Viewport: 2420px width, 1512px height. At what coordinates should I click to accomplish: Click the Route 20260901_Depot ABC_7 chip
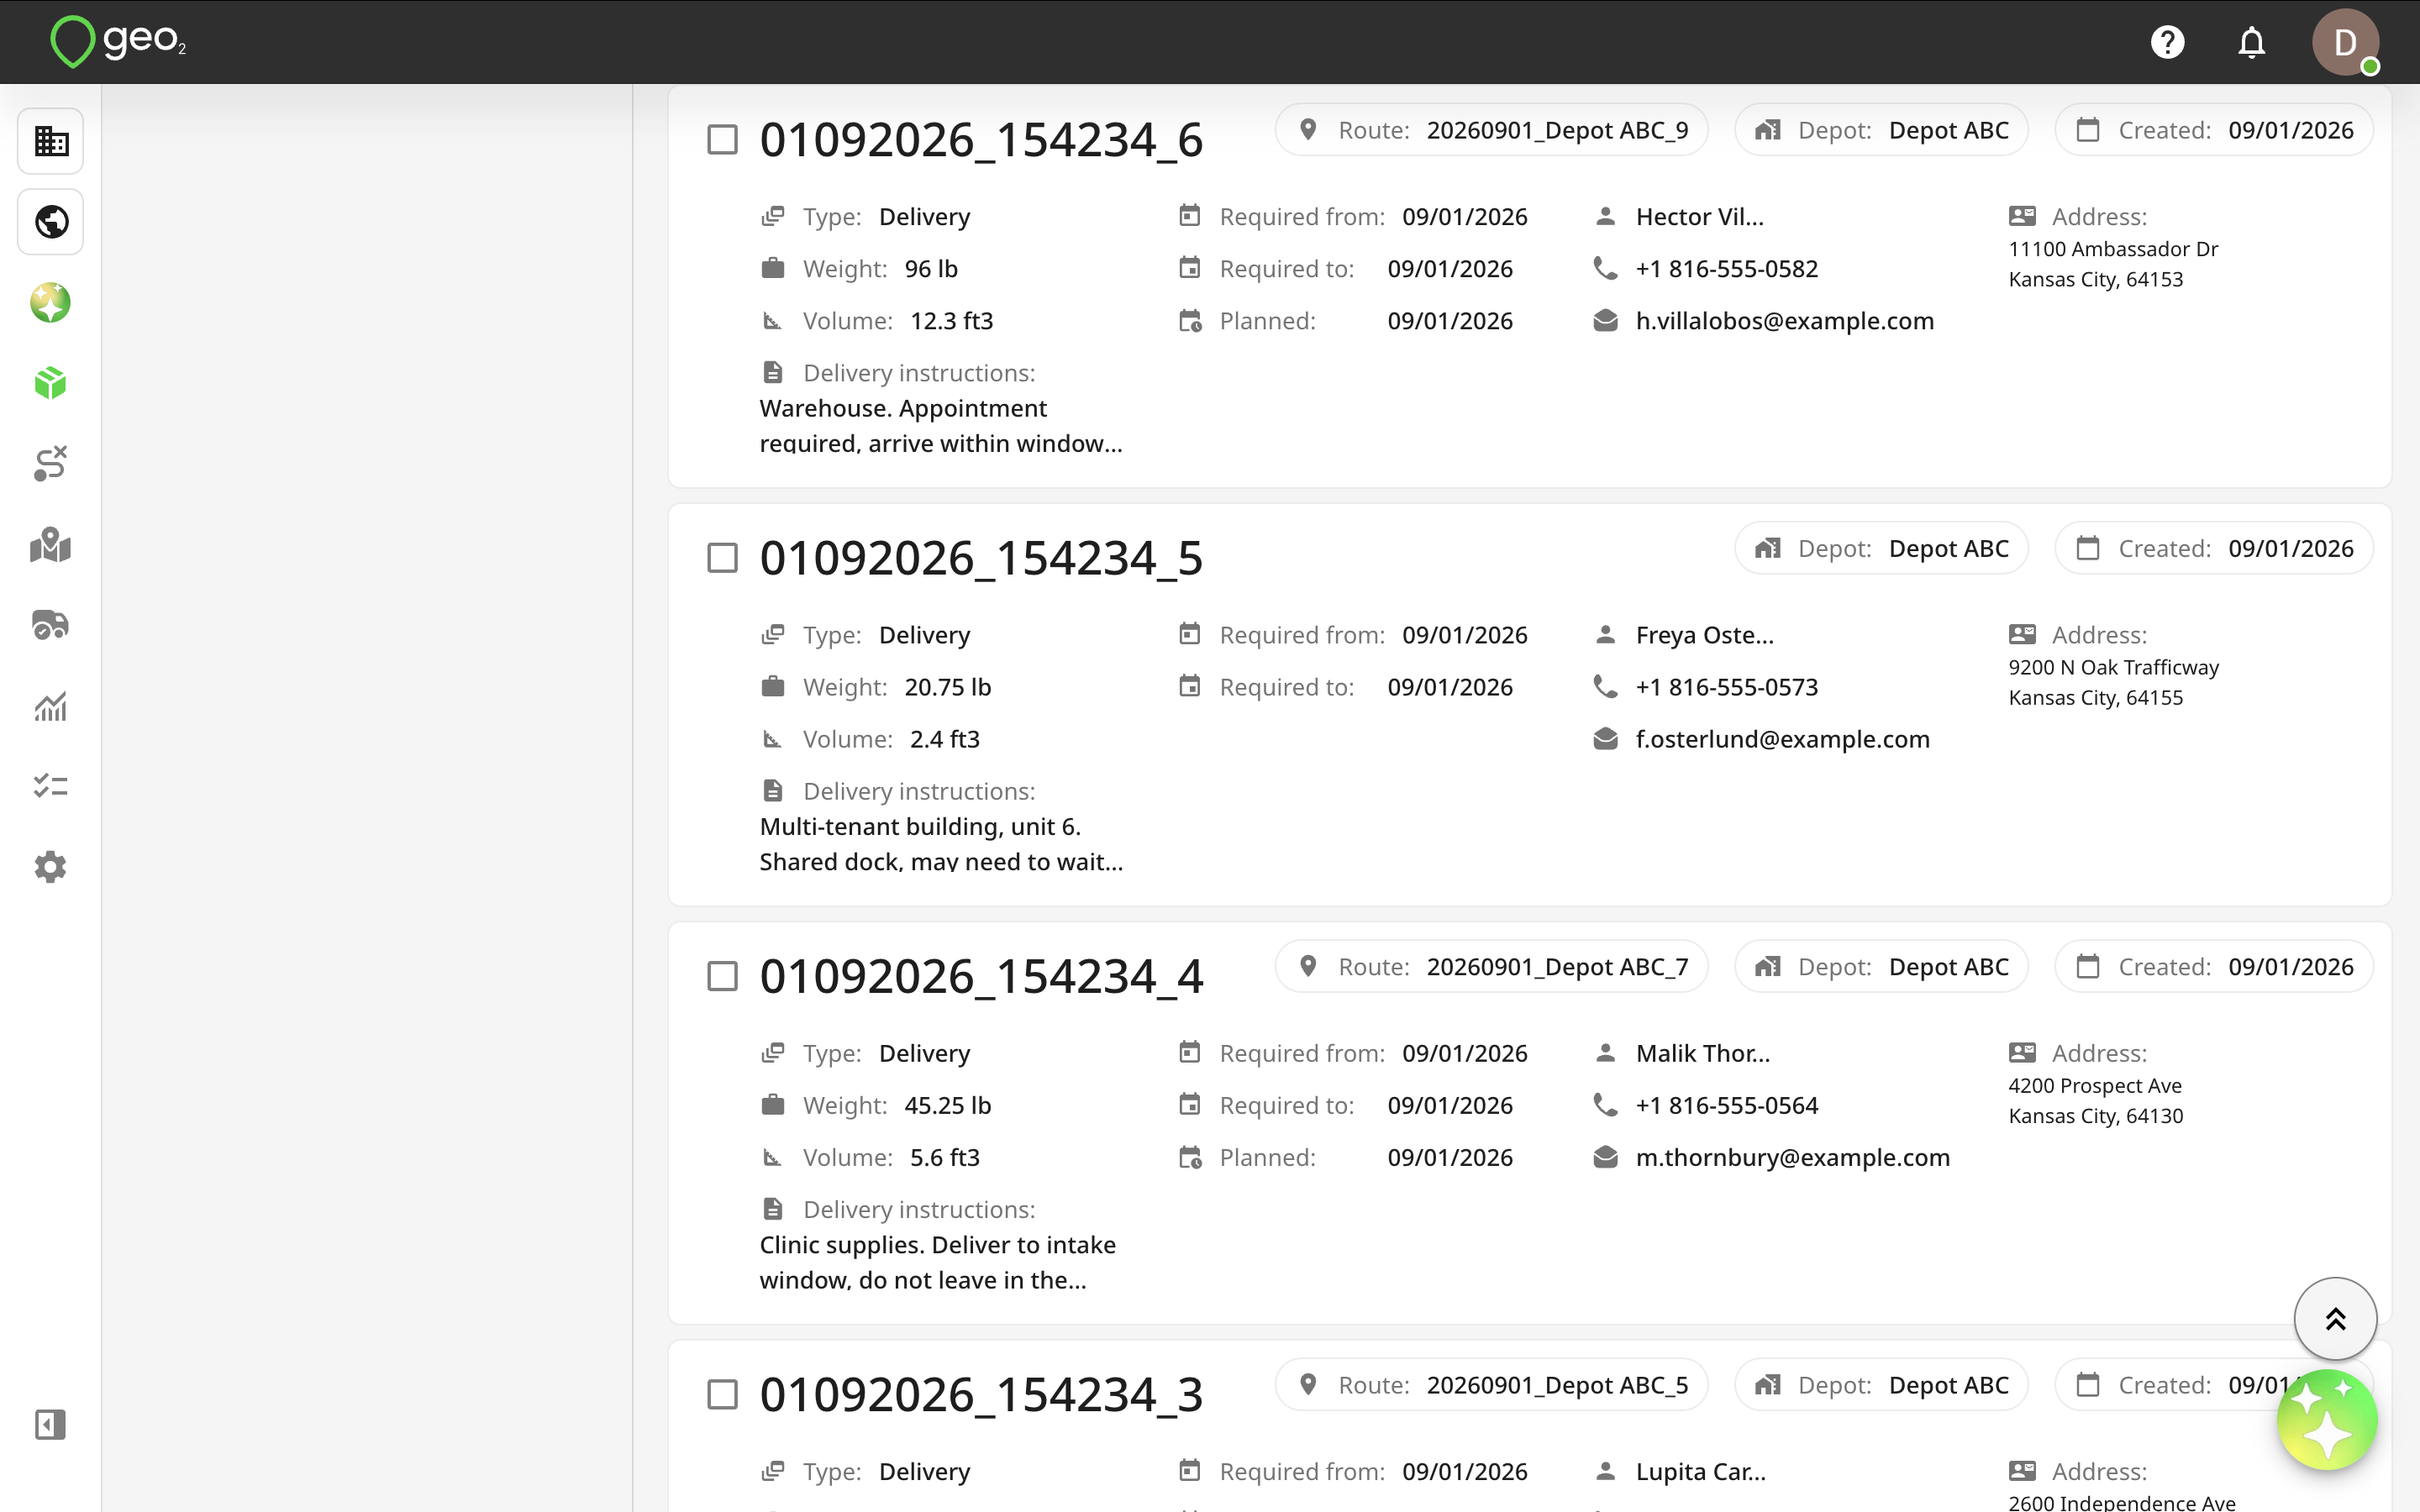[x=1491, y=967]
